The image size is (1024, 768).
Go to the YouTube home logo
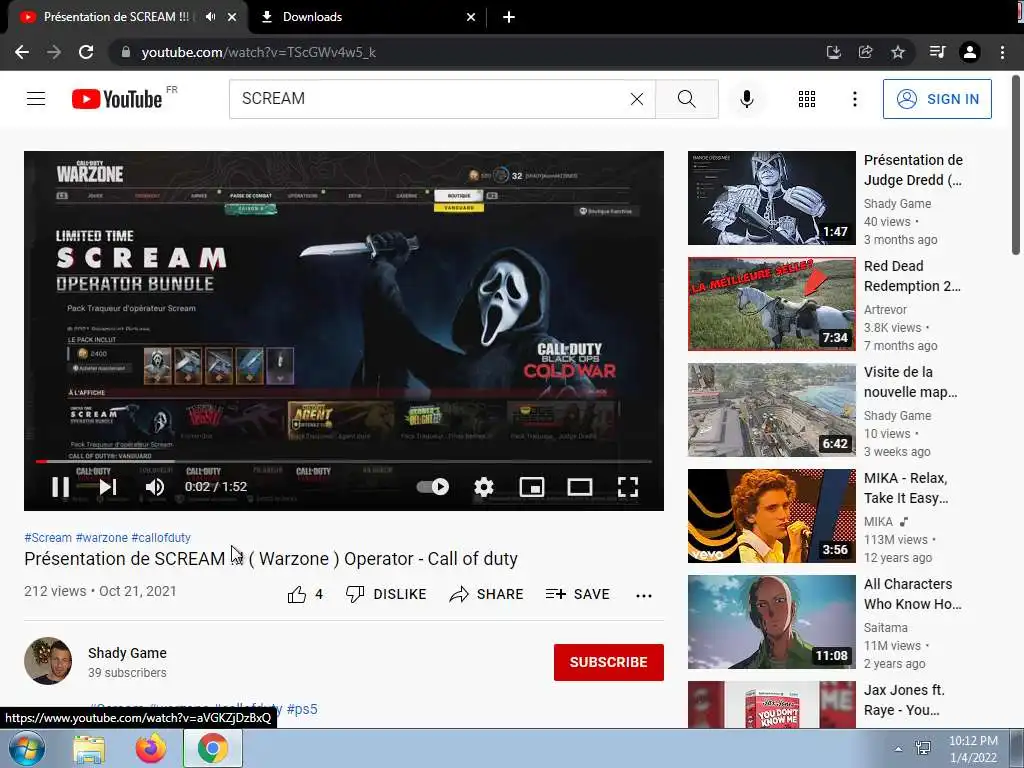tap(117, 99)
